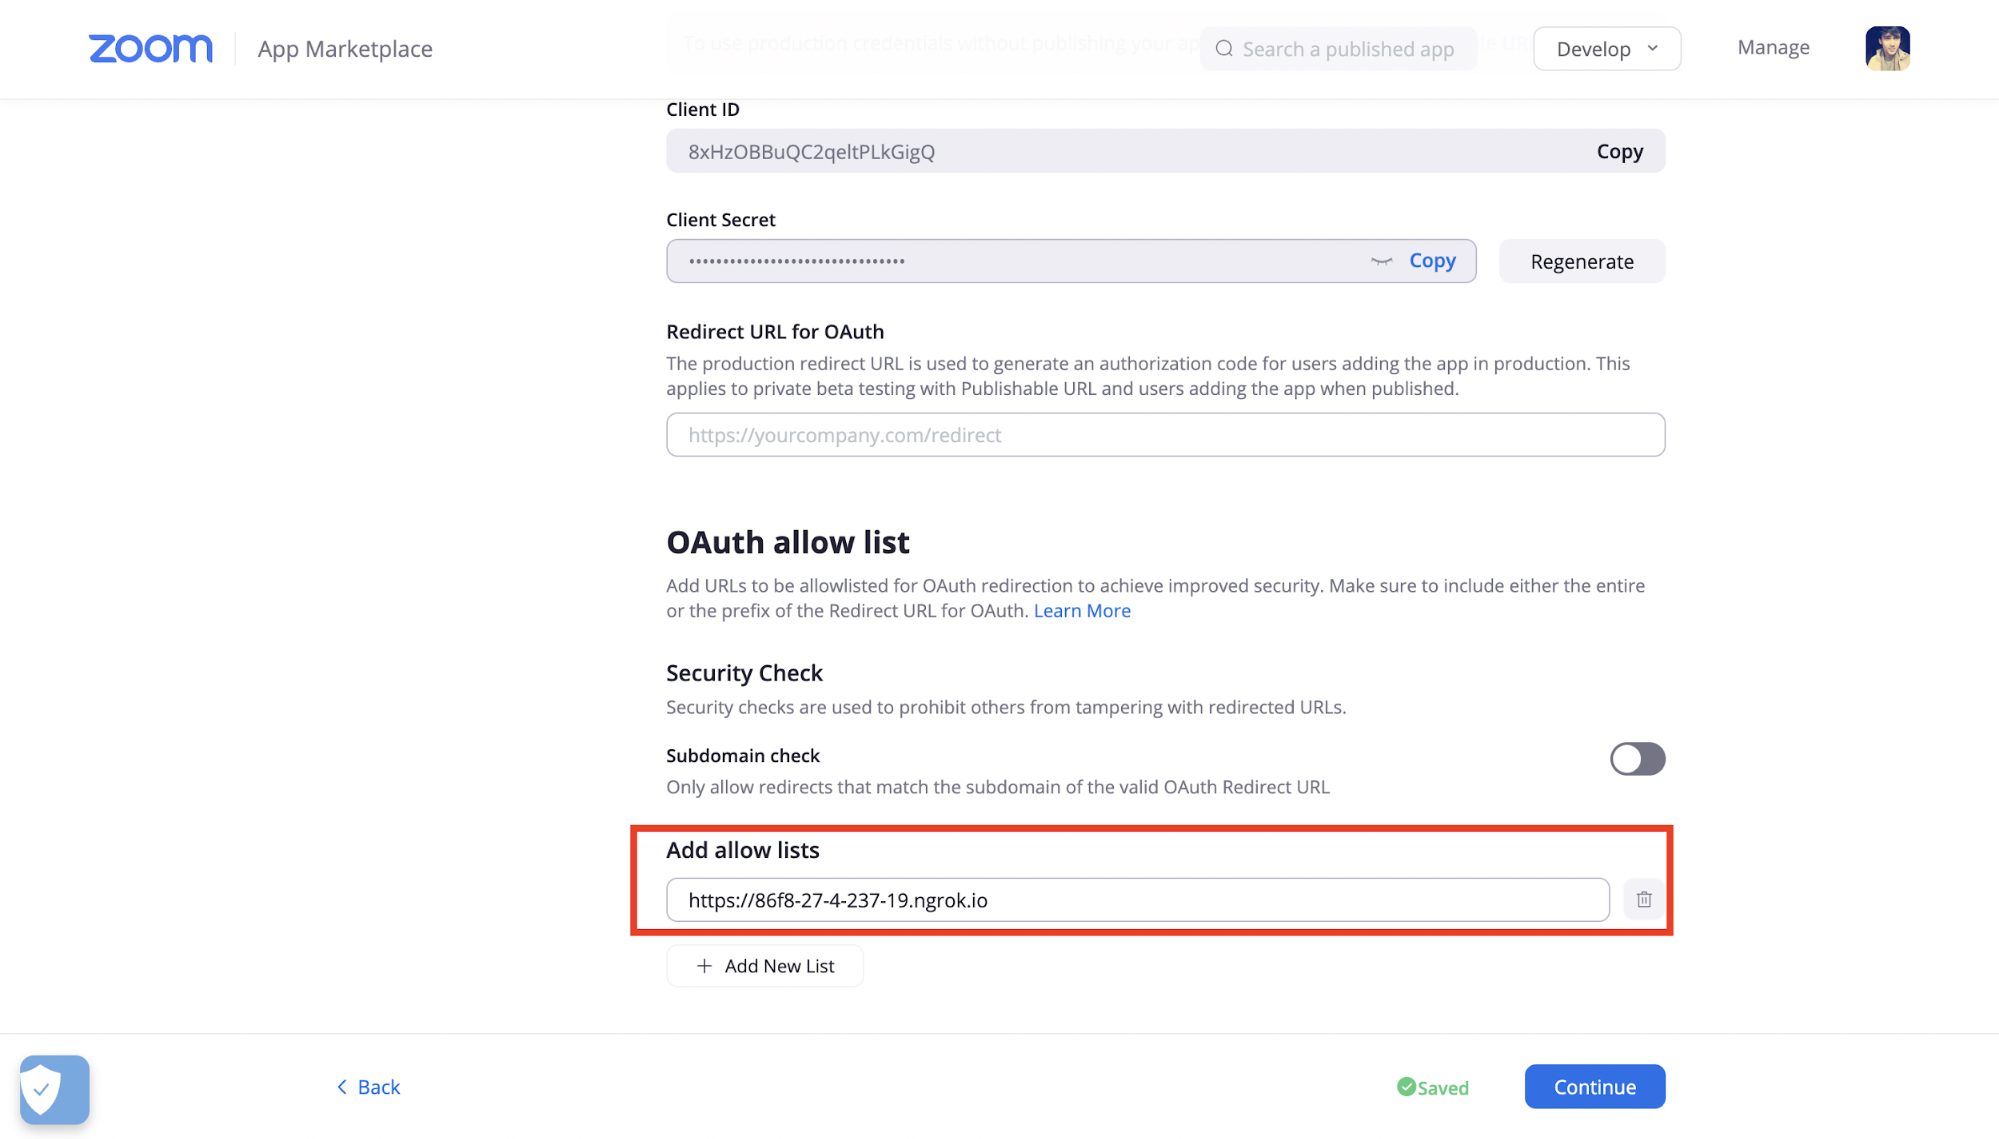Viewport: 1999px width, 1139px height.
Task: Enable the Subdomain check toggle
Action: [x=1637, y=758]
